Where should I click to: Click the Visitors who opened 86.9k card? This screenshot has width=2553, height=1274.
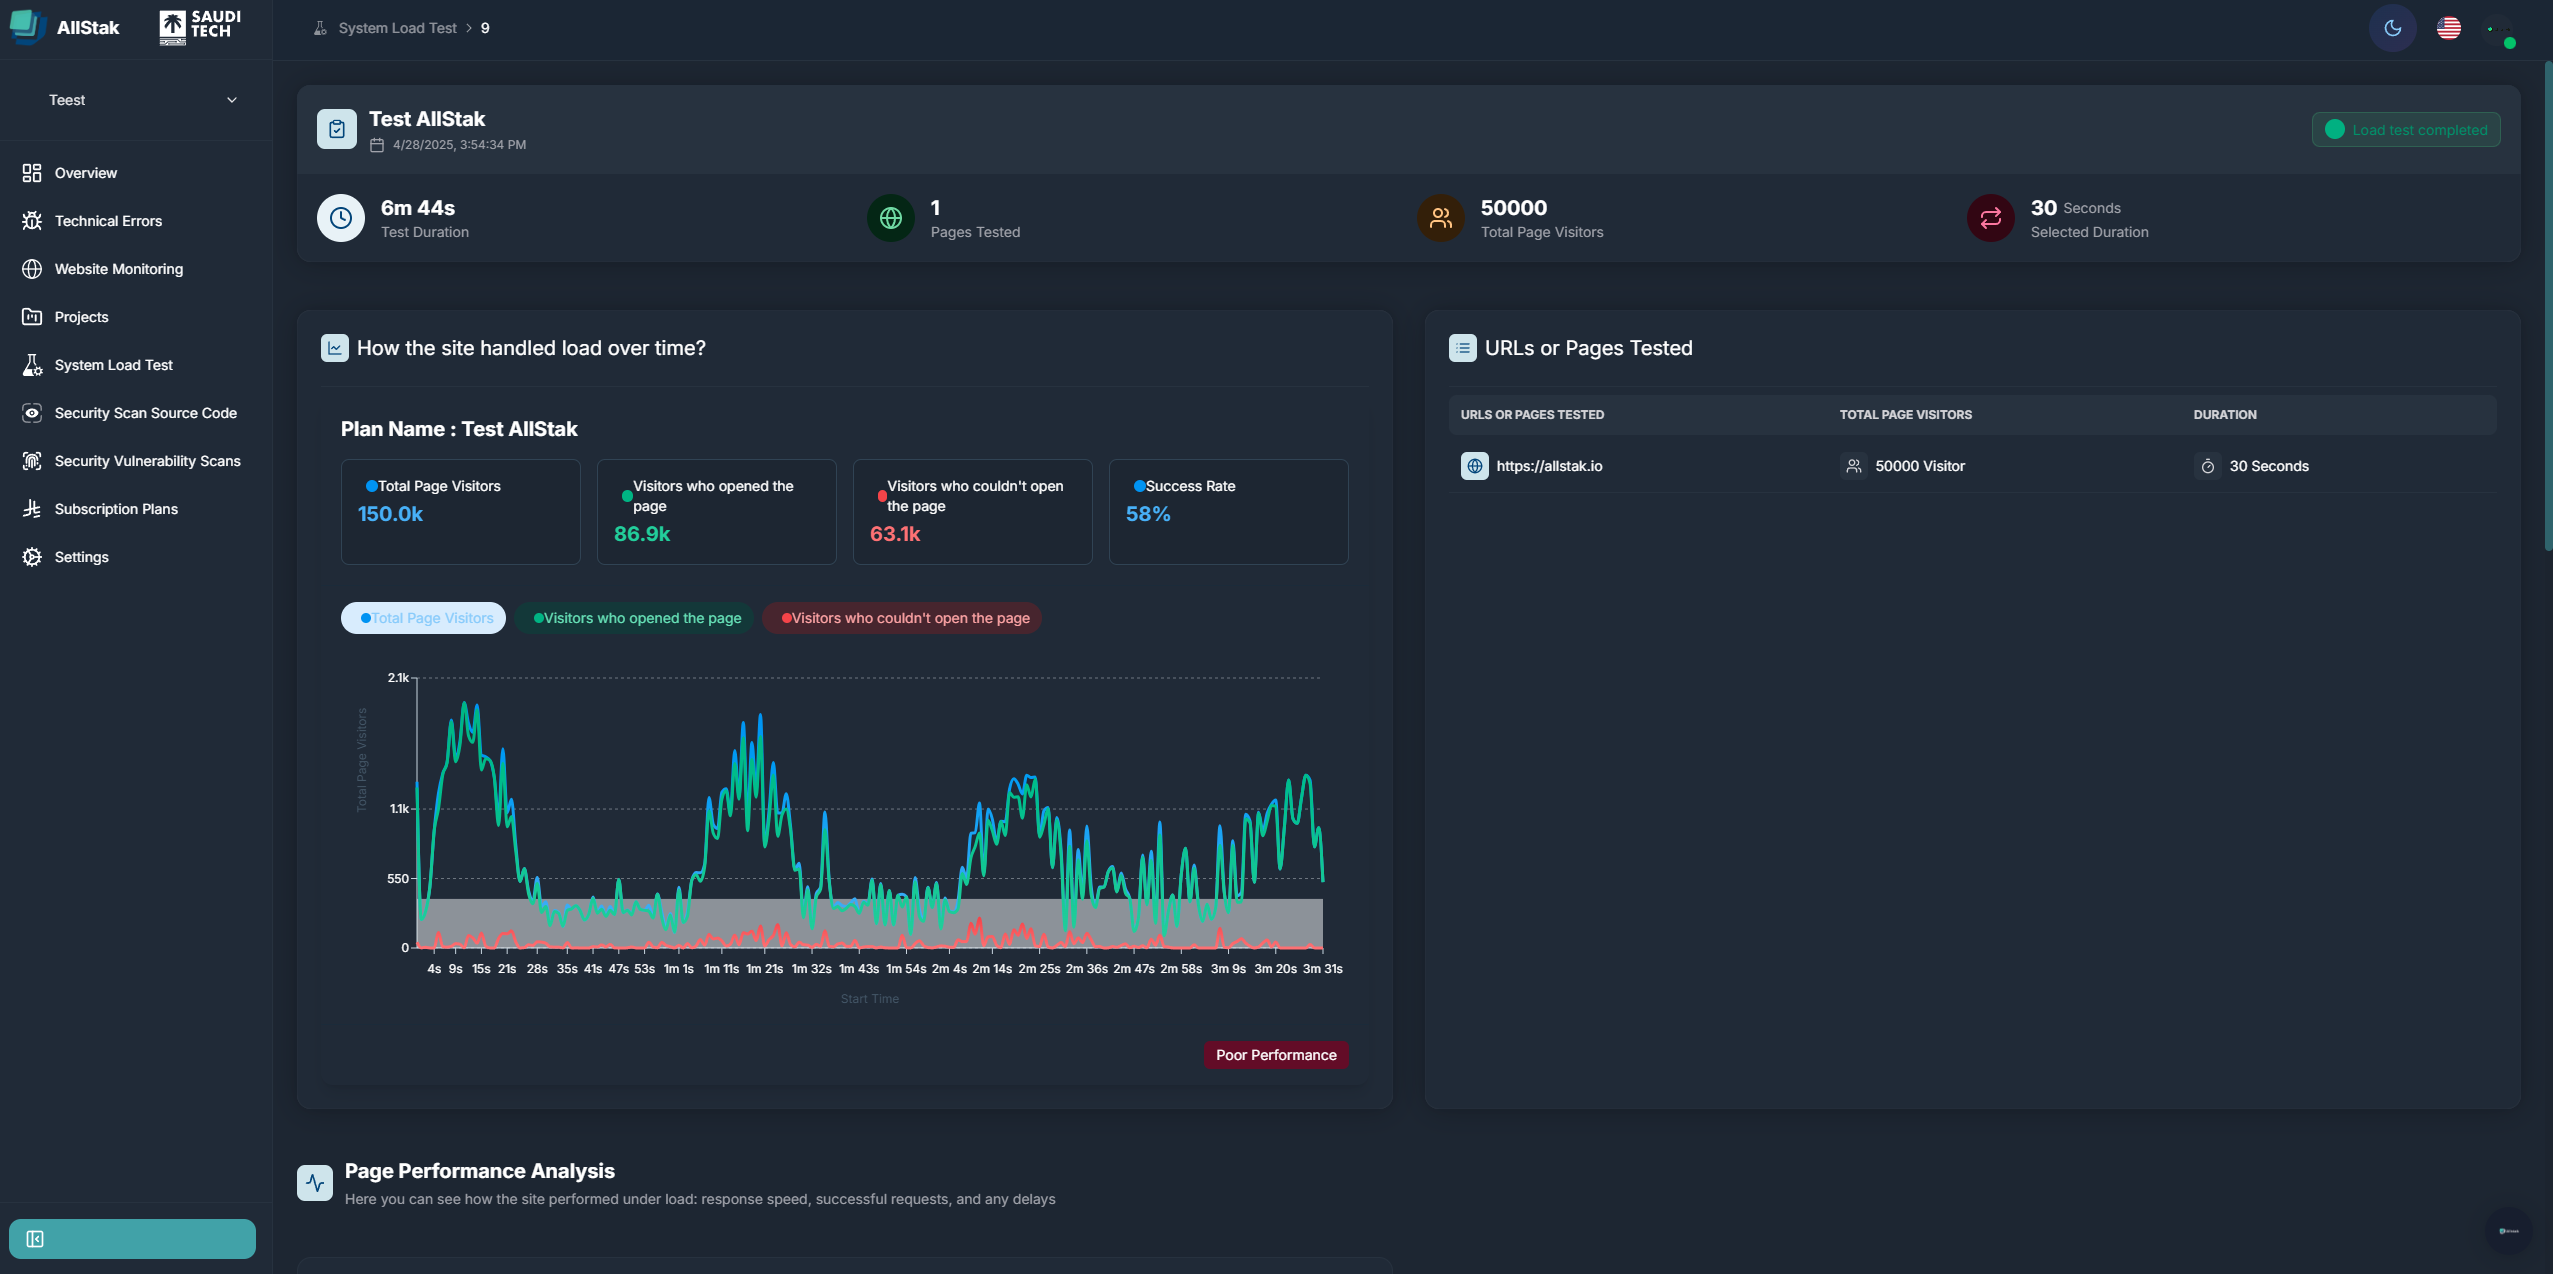tap(717, 512)
